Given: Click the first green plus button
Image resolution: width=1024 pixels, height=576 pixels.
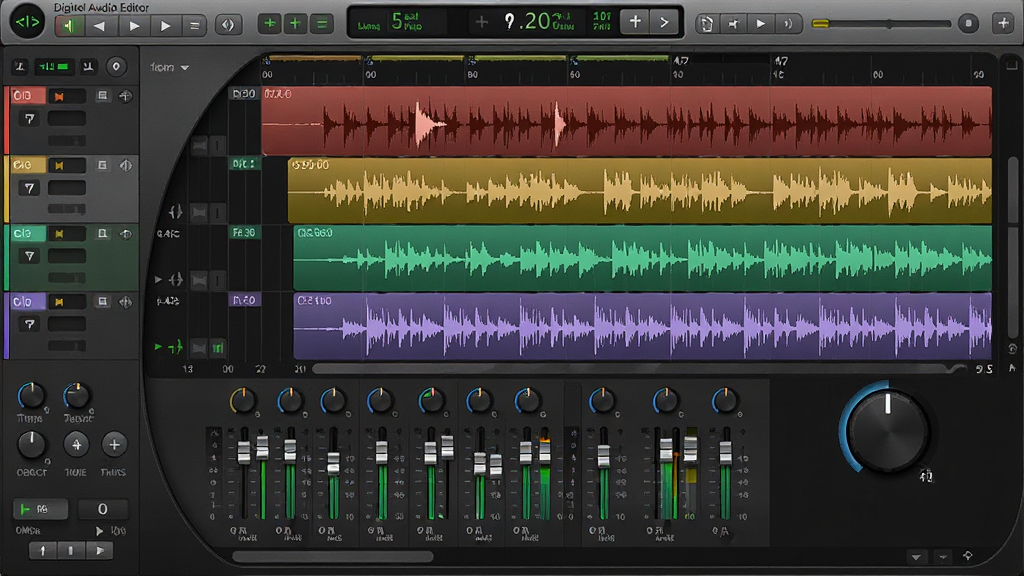Looking at the screenshot, I should [269, 24].
